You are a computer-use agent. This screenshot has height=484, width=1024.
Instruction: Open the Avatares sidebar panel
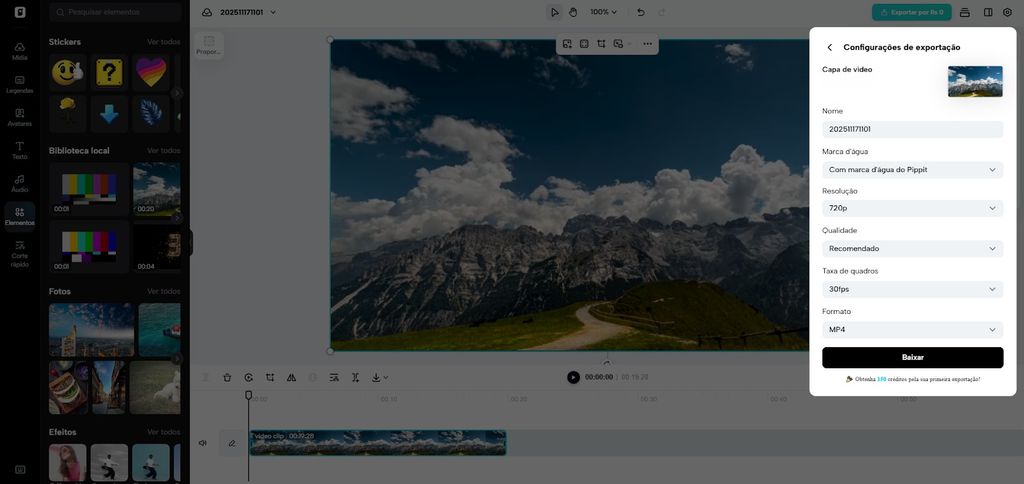tap(19, 117)
